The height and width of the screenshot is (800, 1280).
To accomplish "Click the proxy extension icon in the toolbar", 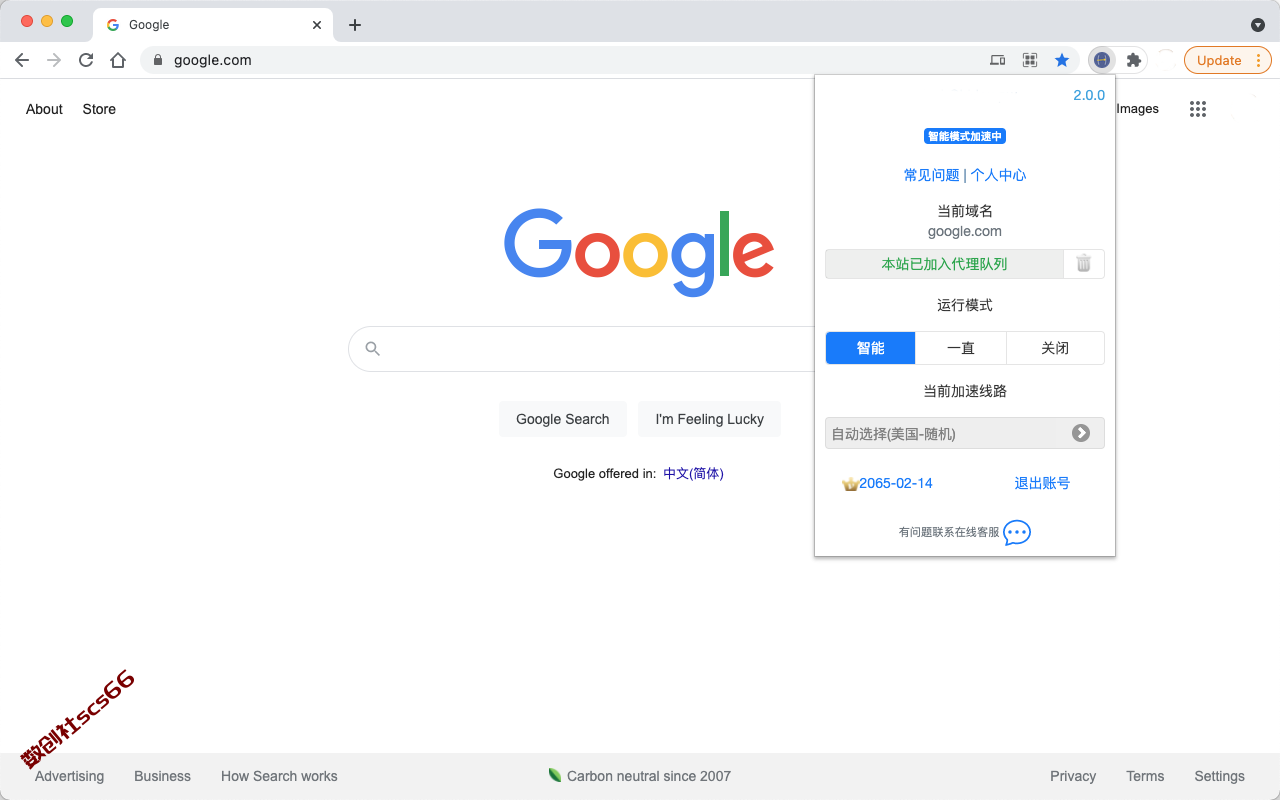I will tap(1101, 60).
